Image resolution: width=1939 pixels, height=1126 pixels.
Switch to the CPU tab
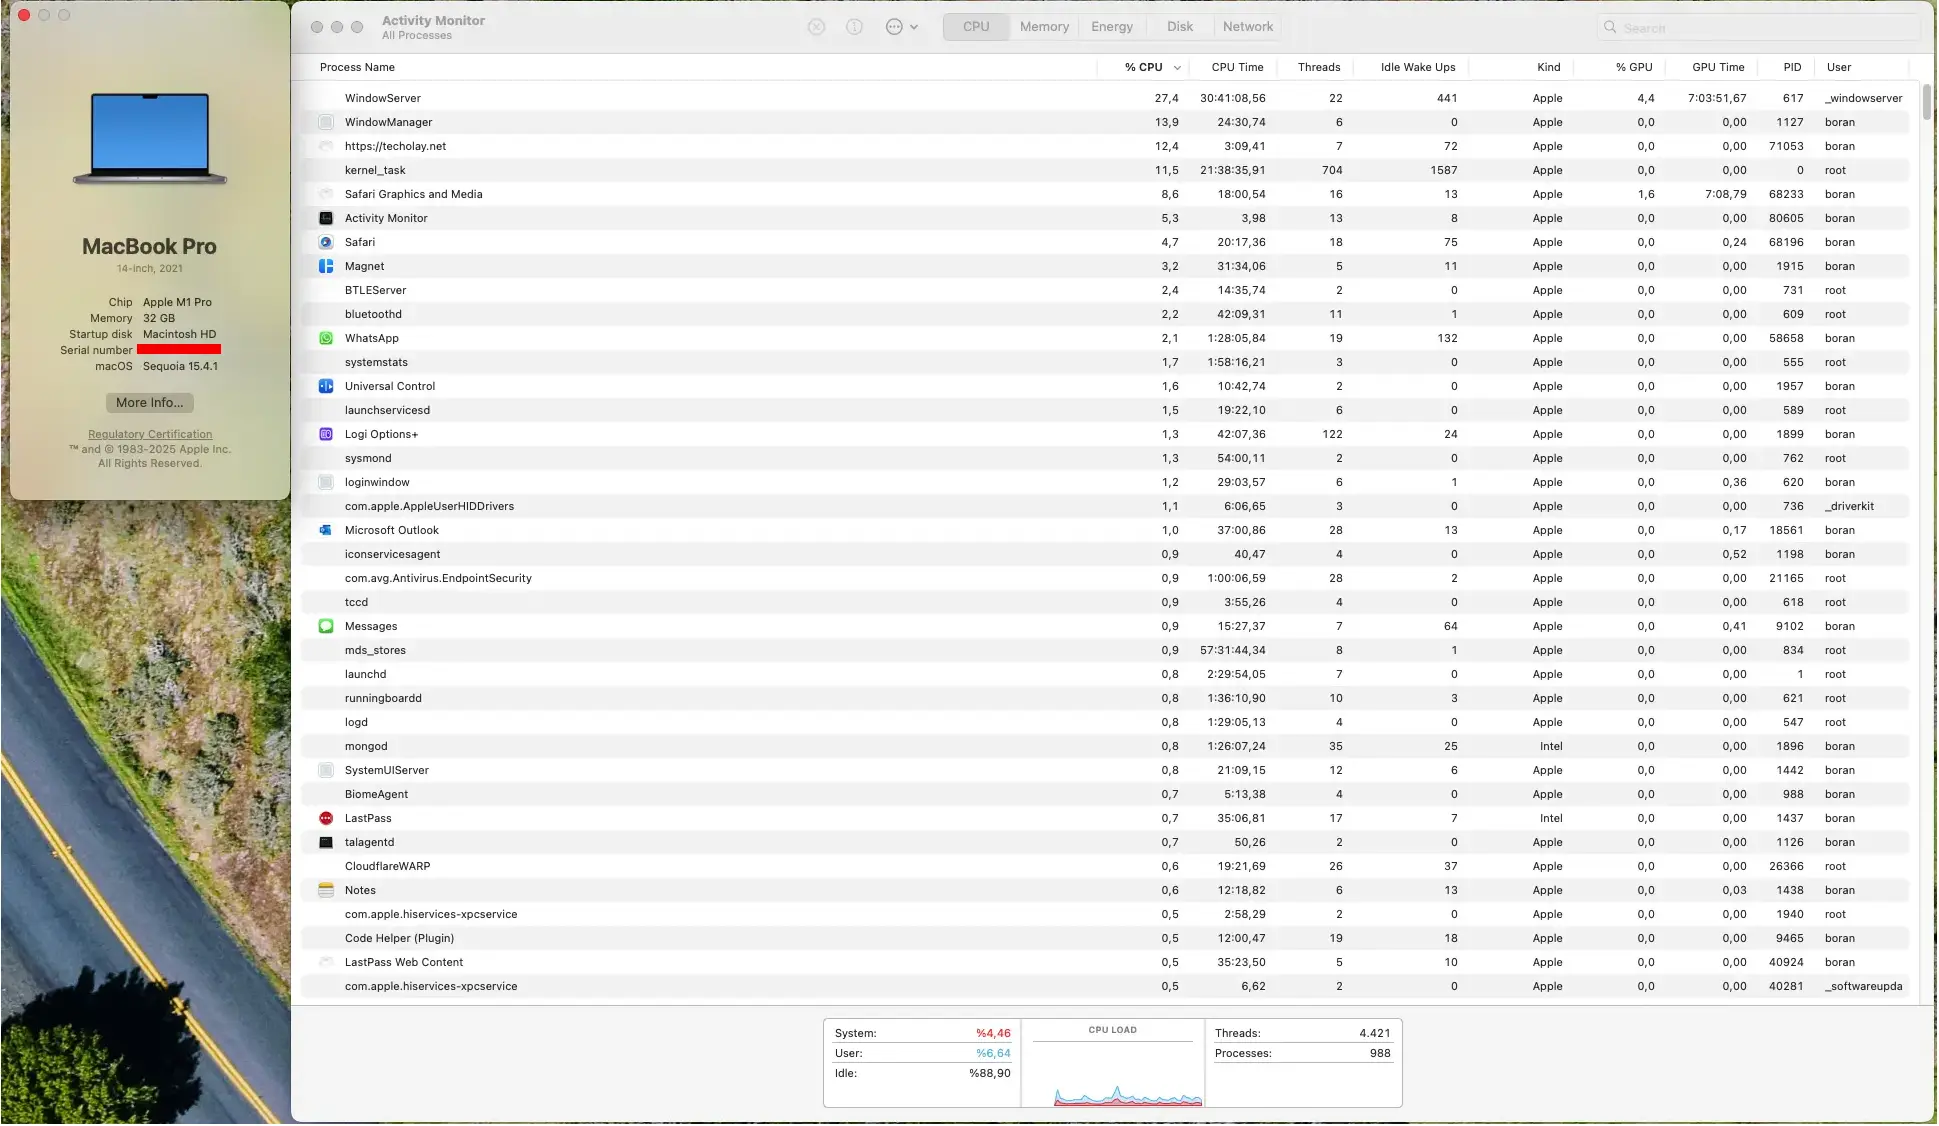(x=976, y=27)
